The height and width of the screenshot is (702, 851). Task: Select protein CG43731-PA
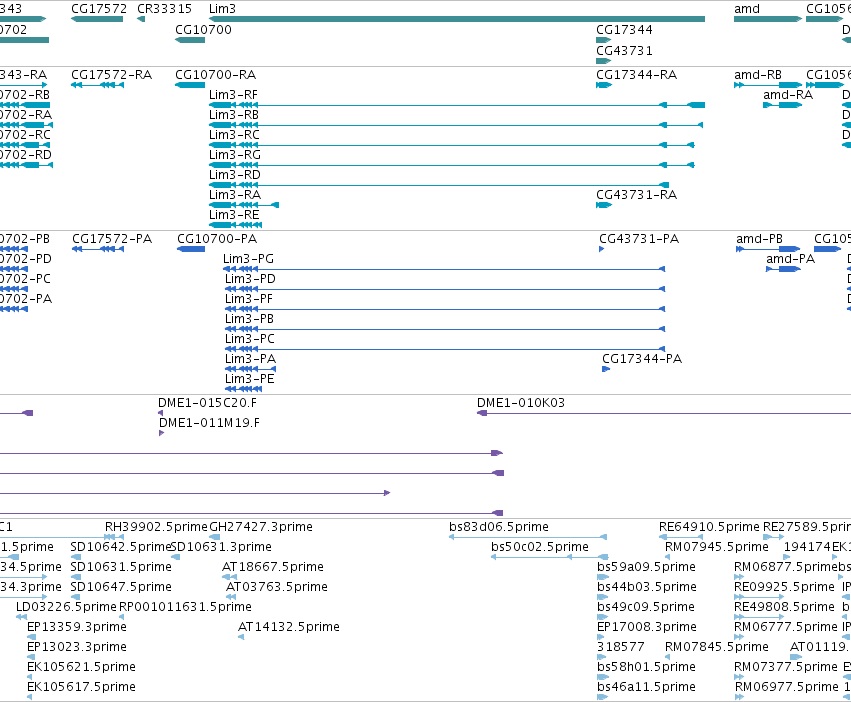tap(639, 238)
